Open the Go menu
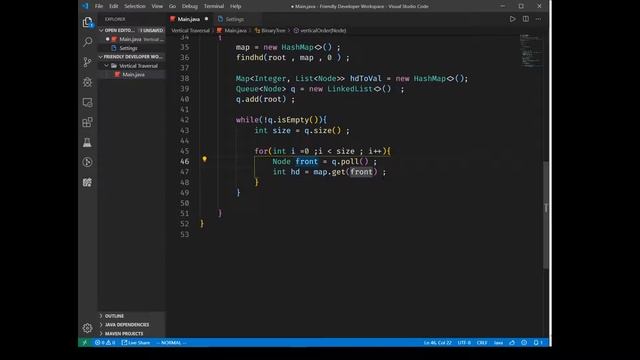Viewport: 640px width, 360px height. coord(172,6)
